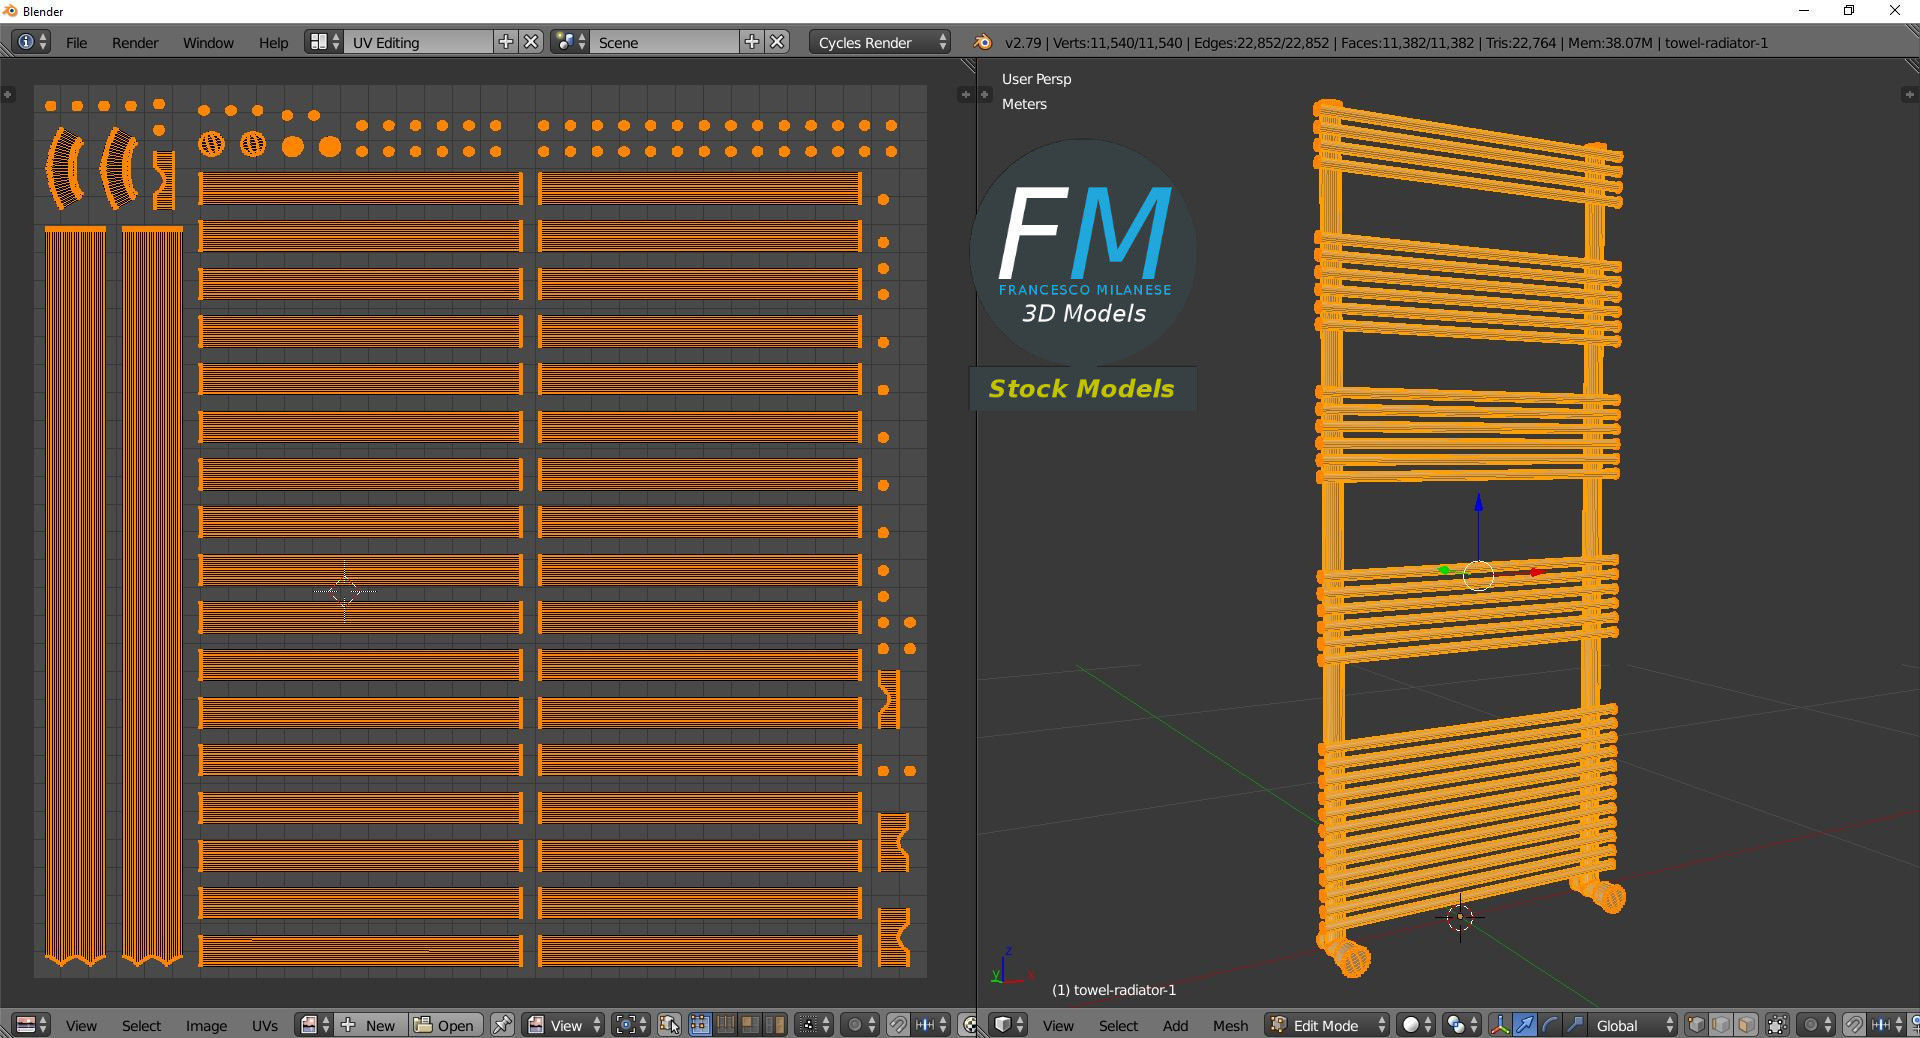Select mesh edge select mode
Screen dimensions: 1920x1038
click(x=1722, y=1025)
